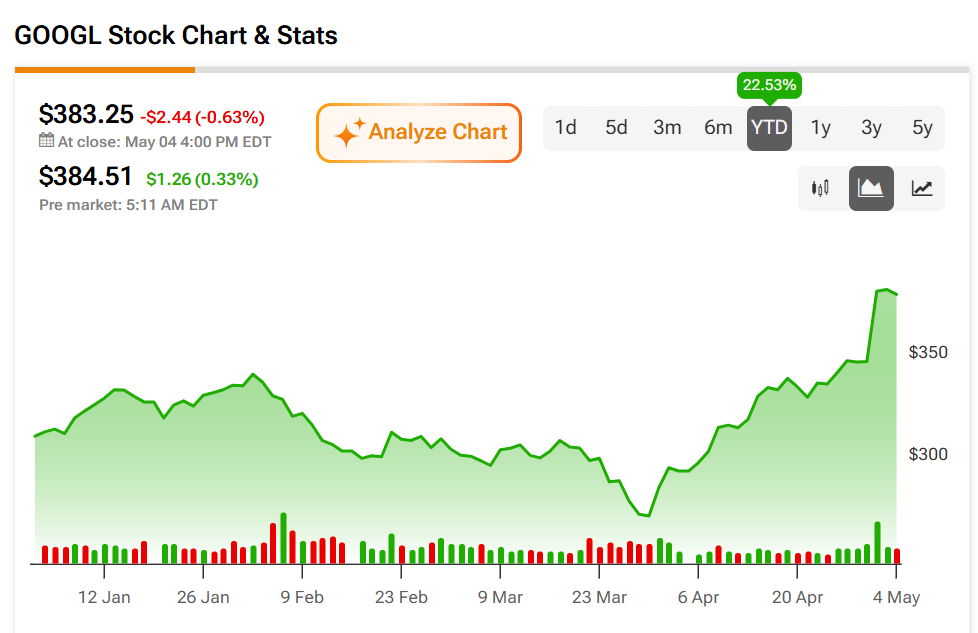The width and height of the screenshot is (978, 633).
Task: Click the tallest green volume bar near 9 Feb
Action: tap(284, 538)
